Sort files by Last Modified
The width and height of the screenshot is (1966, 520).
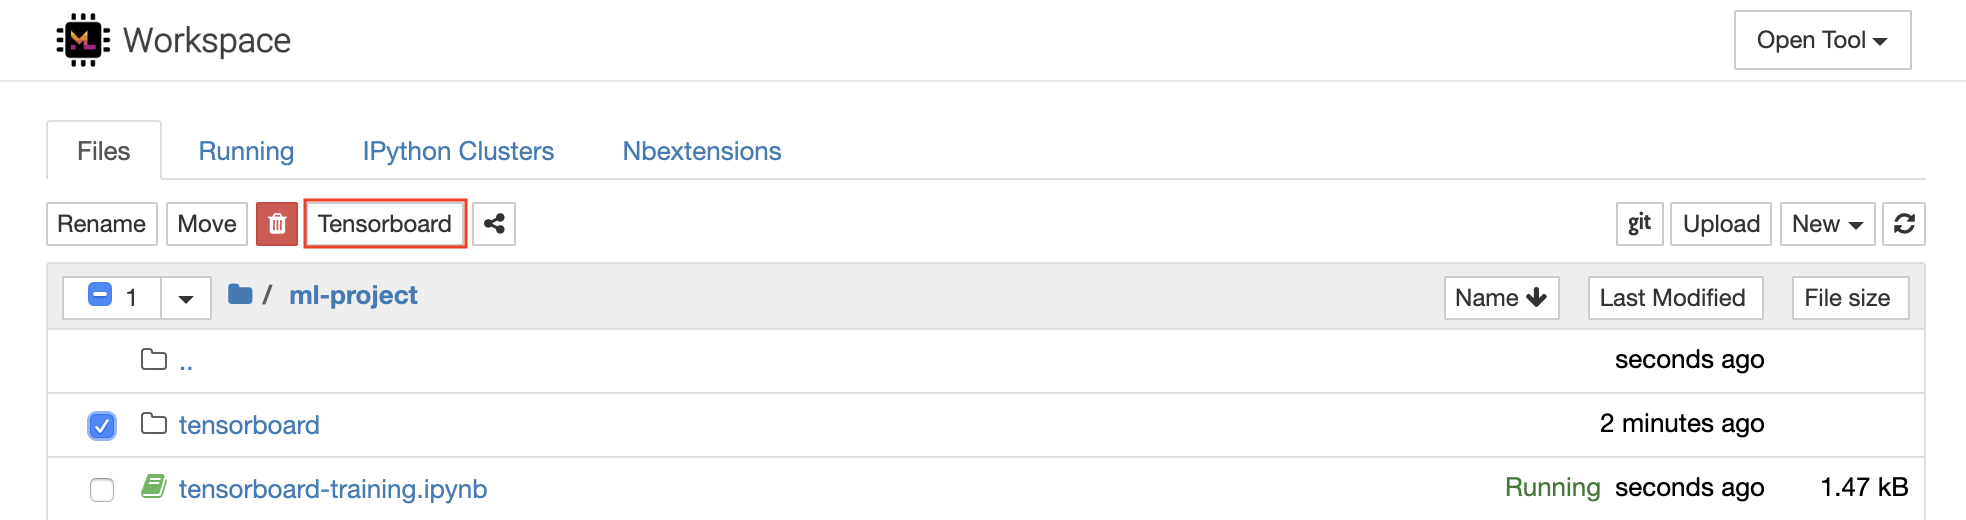pyautogui.click(x=1675, y=298)
